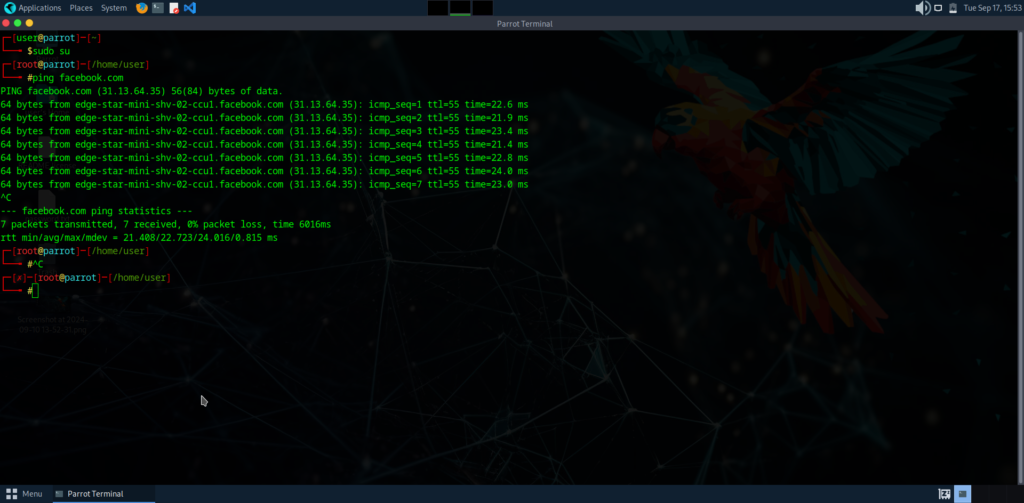Open the System menu
This screenshot has height=503, width=1024.
point(114,8)
